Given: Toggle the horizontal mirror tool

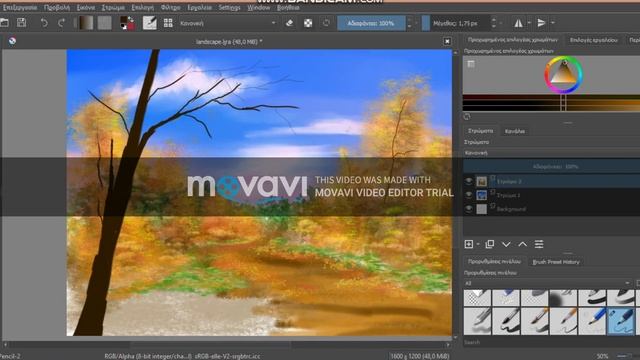Looking at the screenshot, I should point(518,23).
